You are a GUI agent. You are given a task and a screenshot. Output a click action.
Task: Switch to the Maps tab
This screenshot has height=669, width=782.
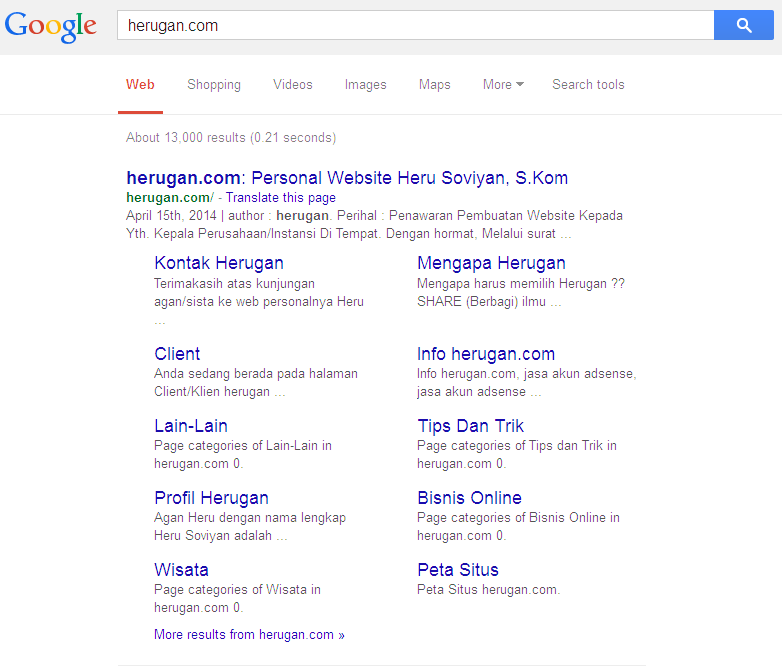point(434,85)
